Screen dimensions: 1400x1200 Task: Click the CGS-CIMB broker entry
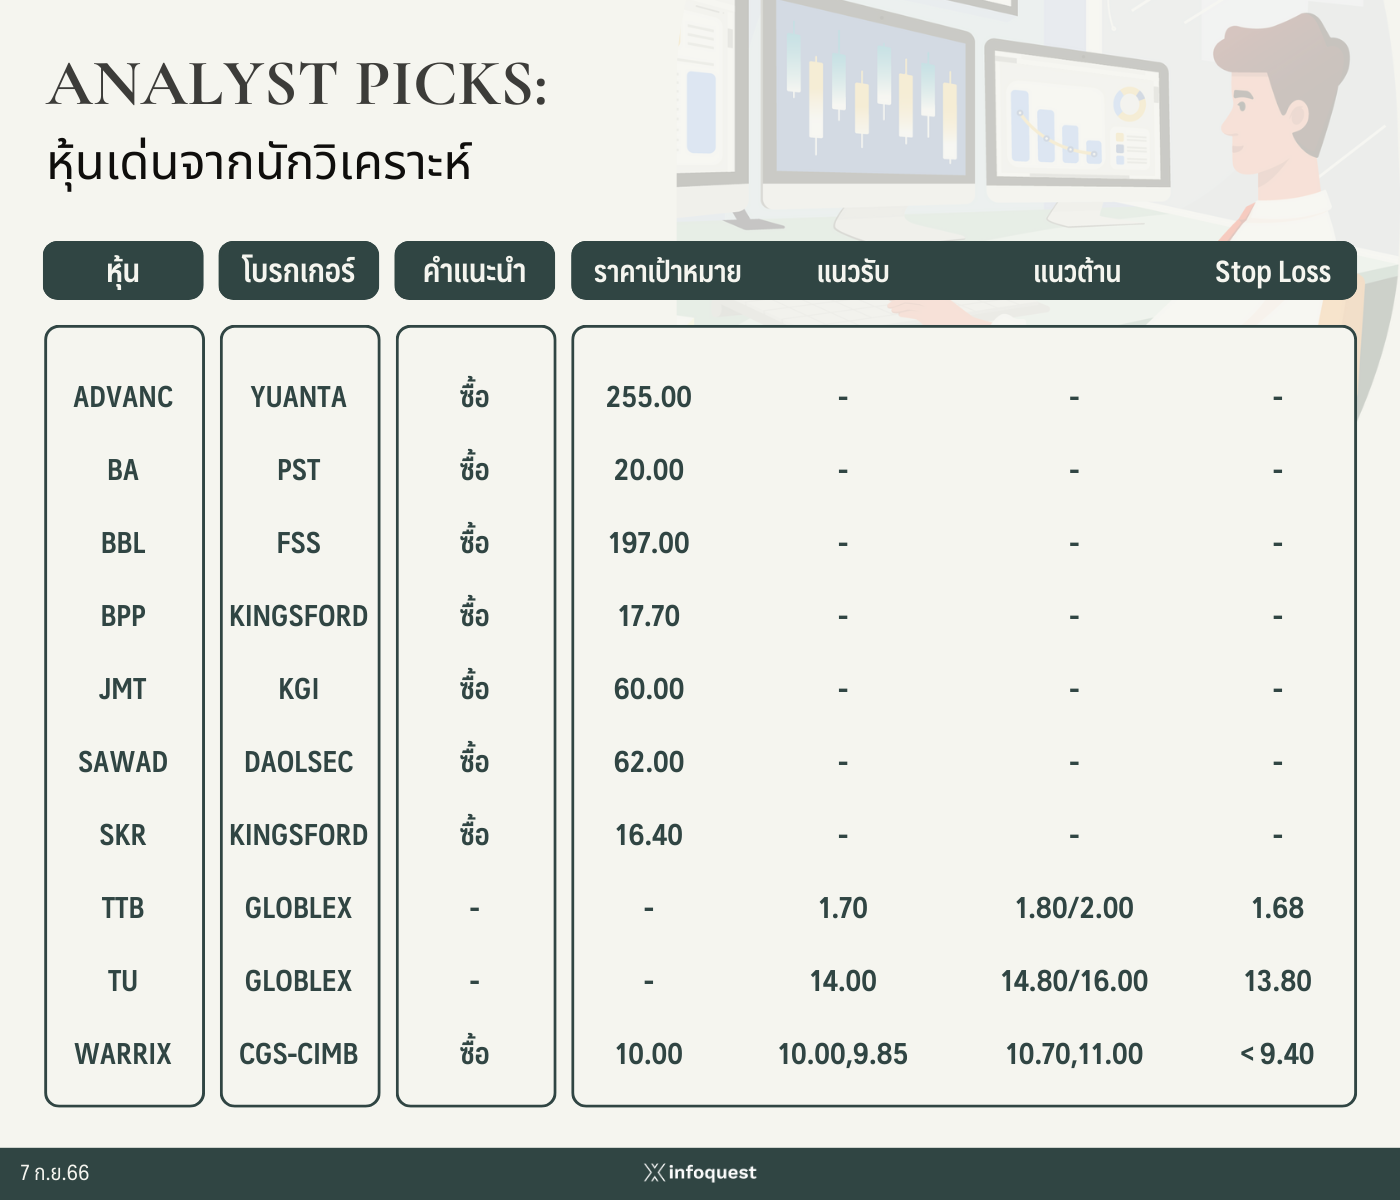299,1054
